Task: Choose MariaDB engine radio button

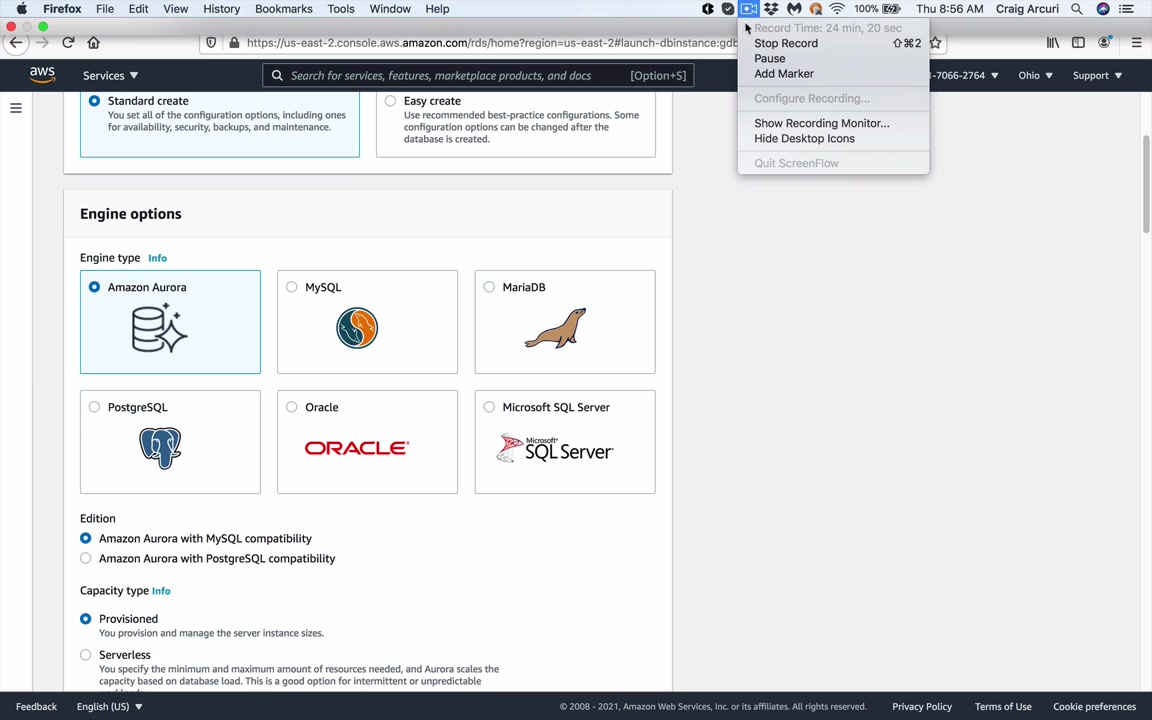Action: (x=489, y=287)
